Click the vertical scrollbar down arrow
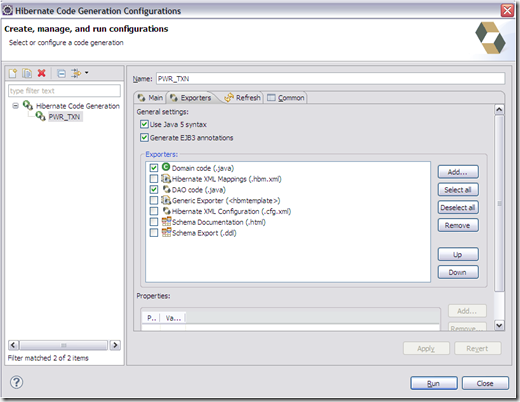The image size is (520, 402). coord(499,325)
